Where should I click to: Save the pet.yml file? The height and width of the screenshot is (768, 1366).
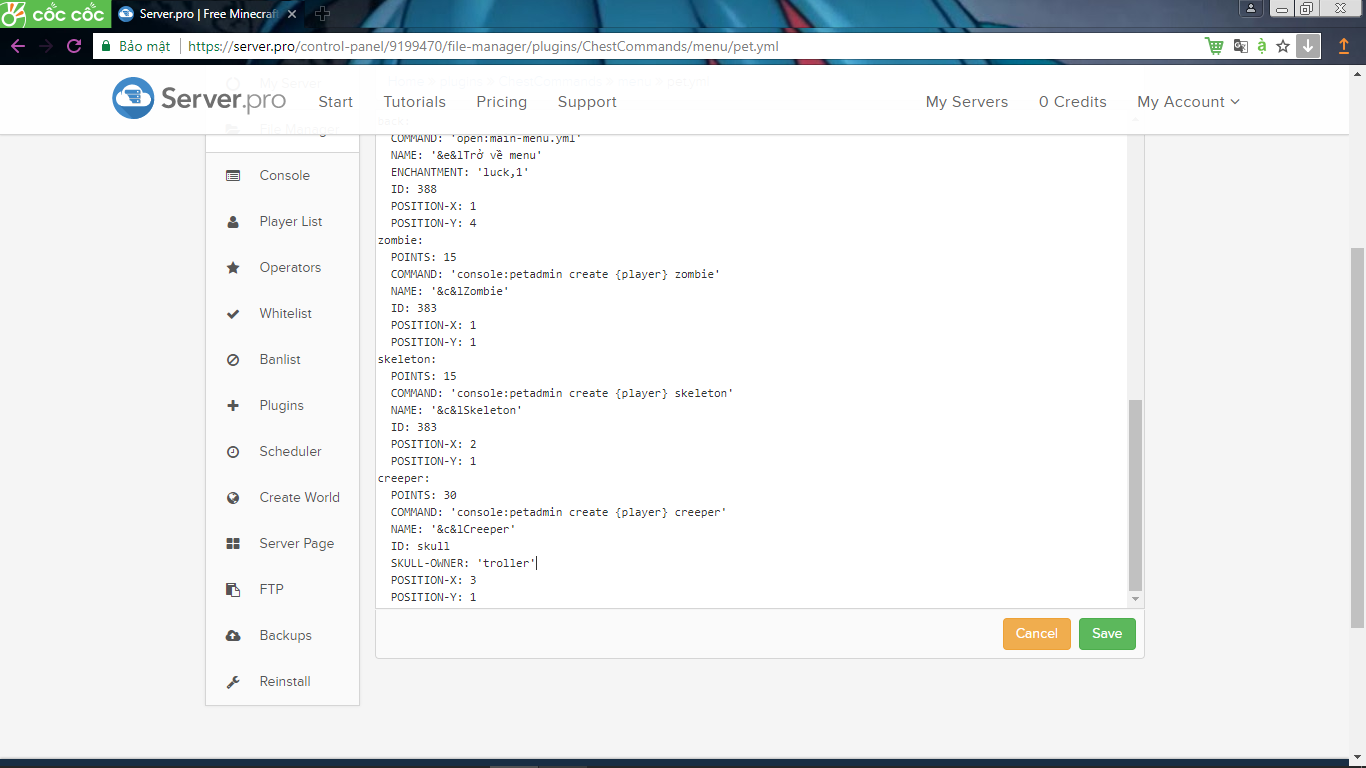[x=1107, y=634]
